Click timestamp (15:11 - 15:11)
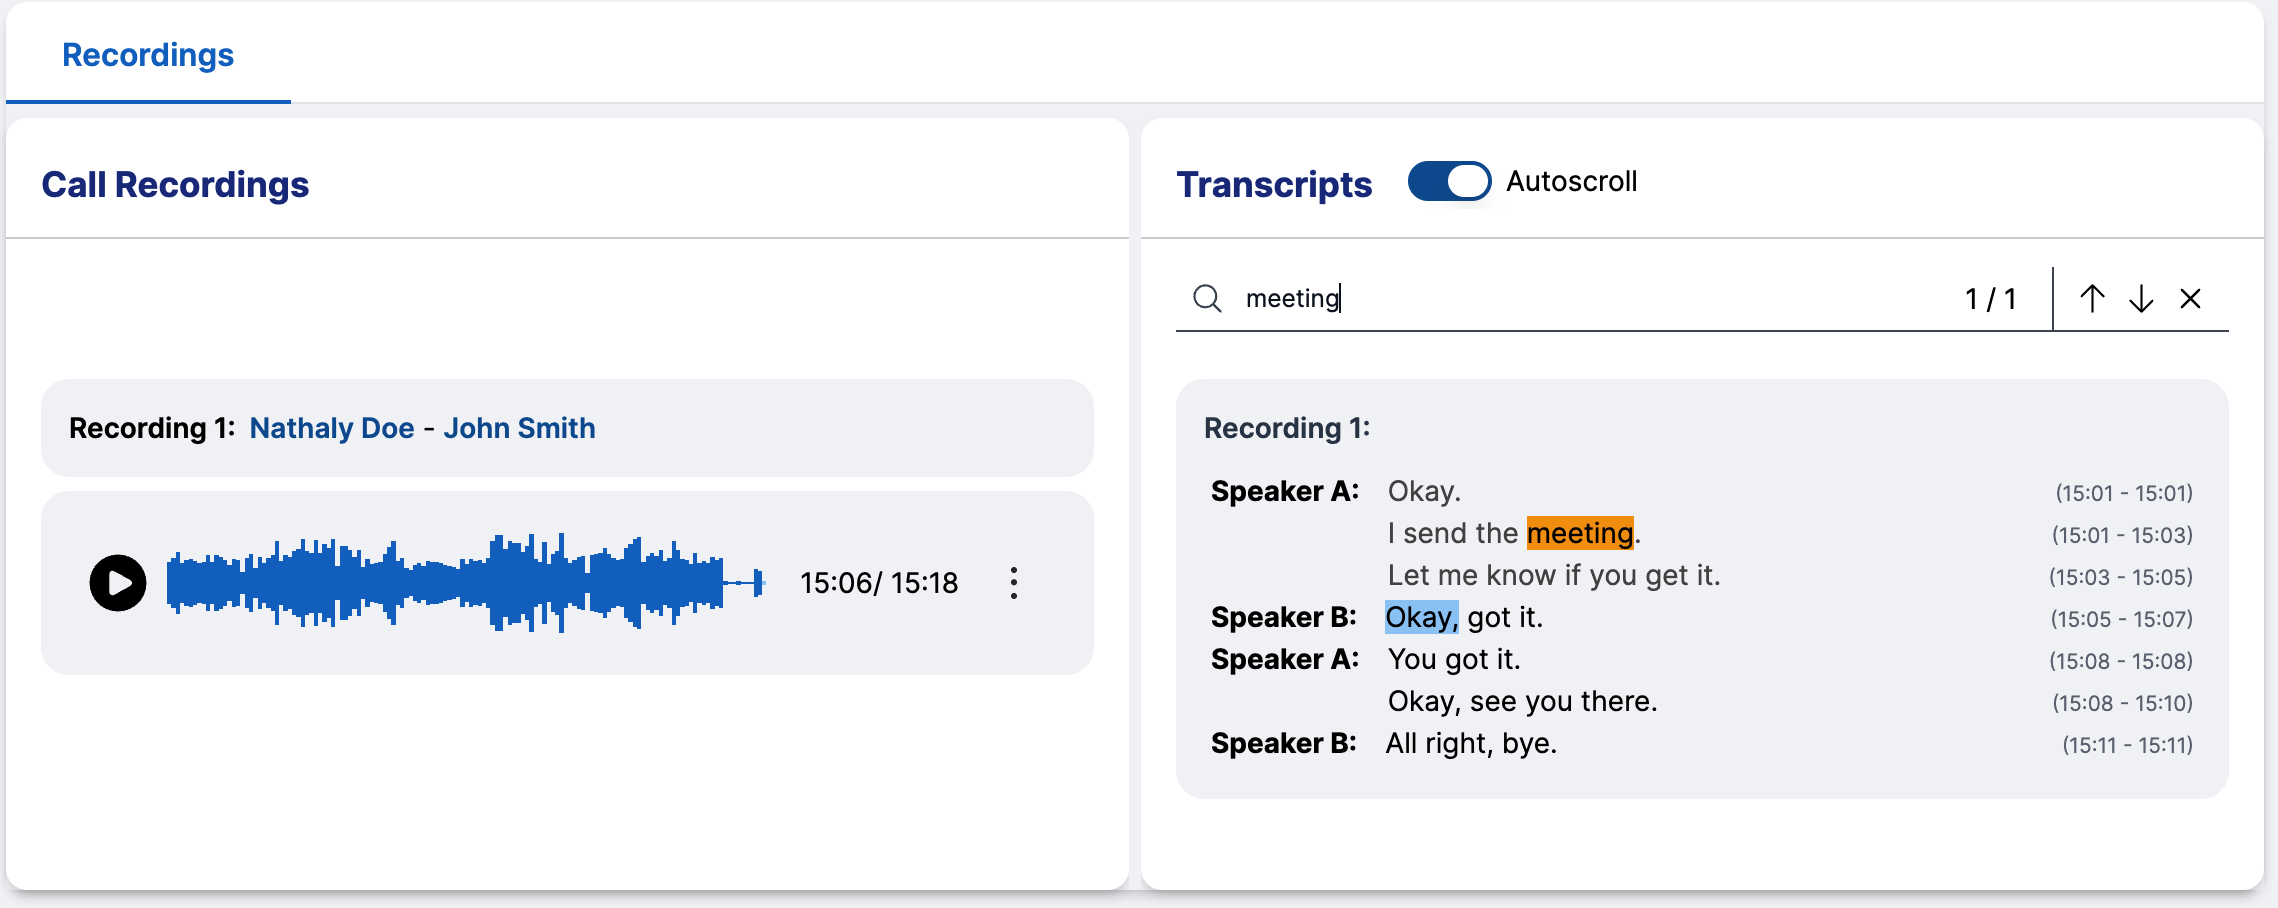2278x908 pixels. point(2128,745)
